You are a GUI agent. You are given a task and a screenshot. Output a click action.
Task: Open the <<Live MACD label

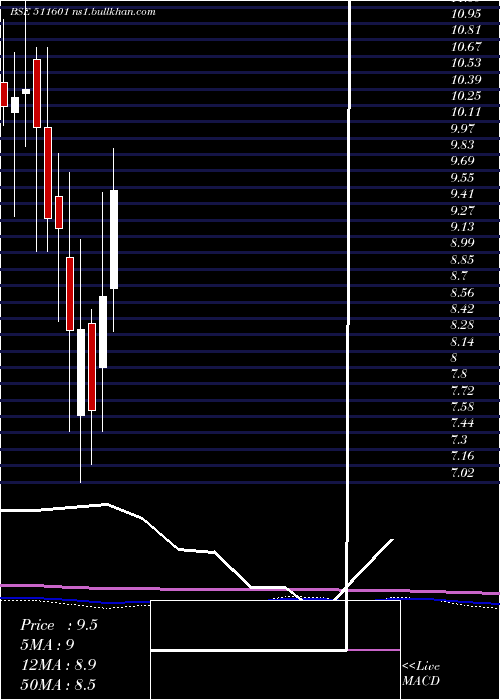[x=421, y=673]
